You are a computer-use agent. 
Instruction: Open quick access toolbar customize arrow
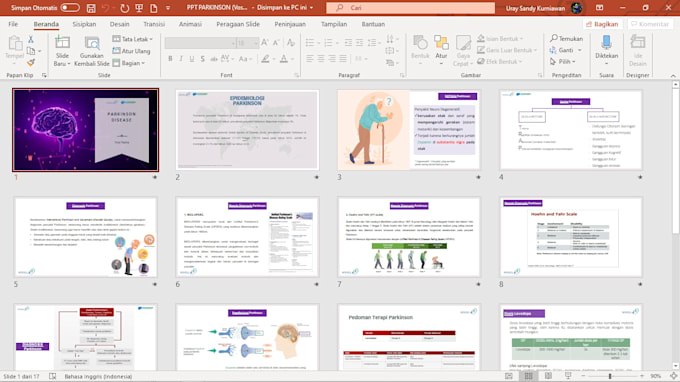coord(168,8)
